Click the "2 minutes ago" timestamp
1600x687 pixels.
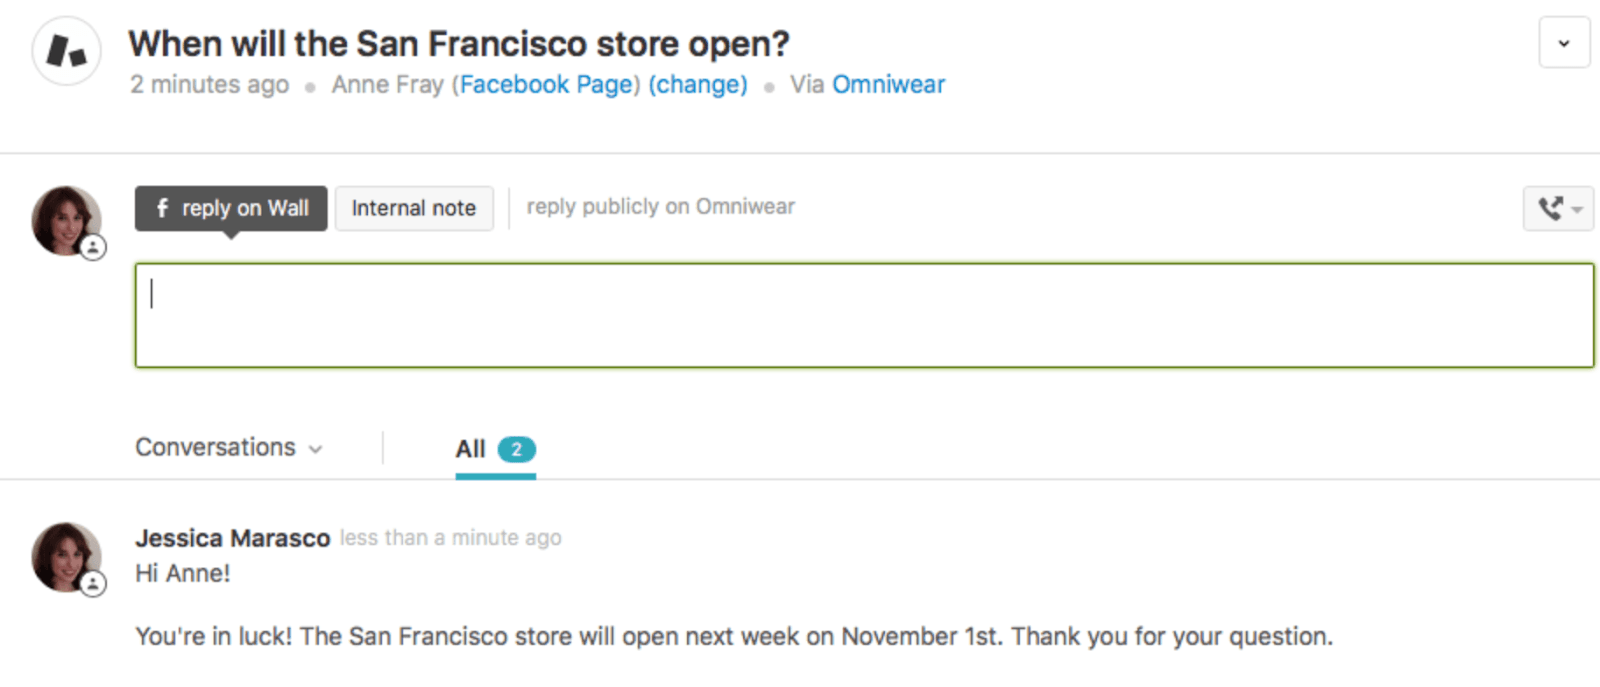209,84
